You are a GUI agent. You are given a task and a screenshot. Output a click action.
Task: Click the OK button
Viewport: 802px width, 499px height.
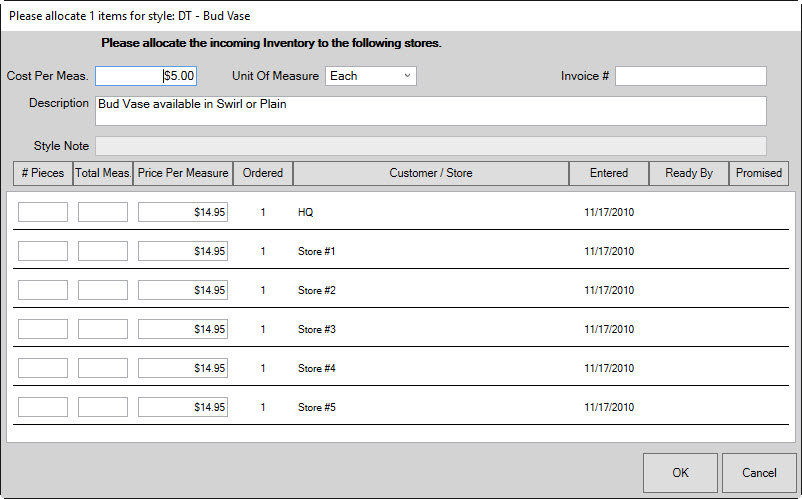(680, 473)
